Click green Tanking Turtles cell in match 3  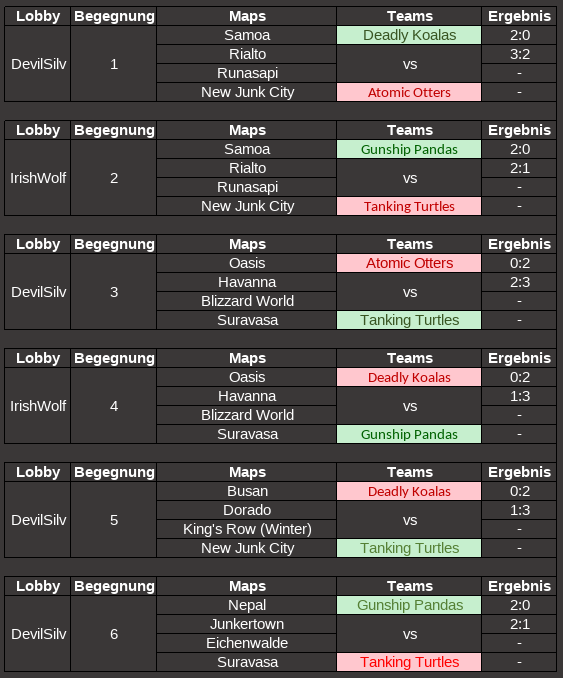click(x=409, y=320)
